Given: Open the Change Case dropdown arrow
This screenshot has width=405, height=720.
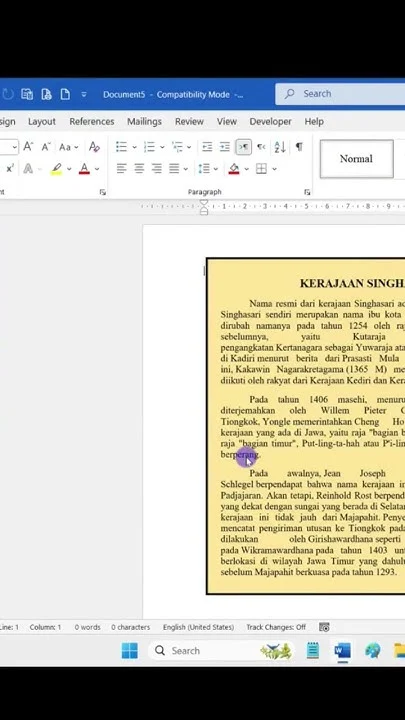Looking at the screenshot, I should (x=76, y=147).
